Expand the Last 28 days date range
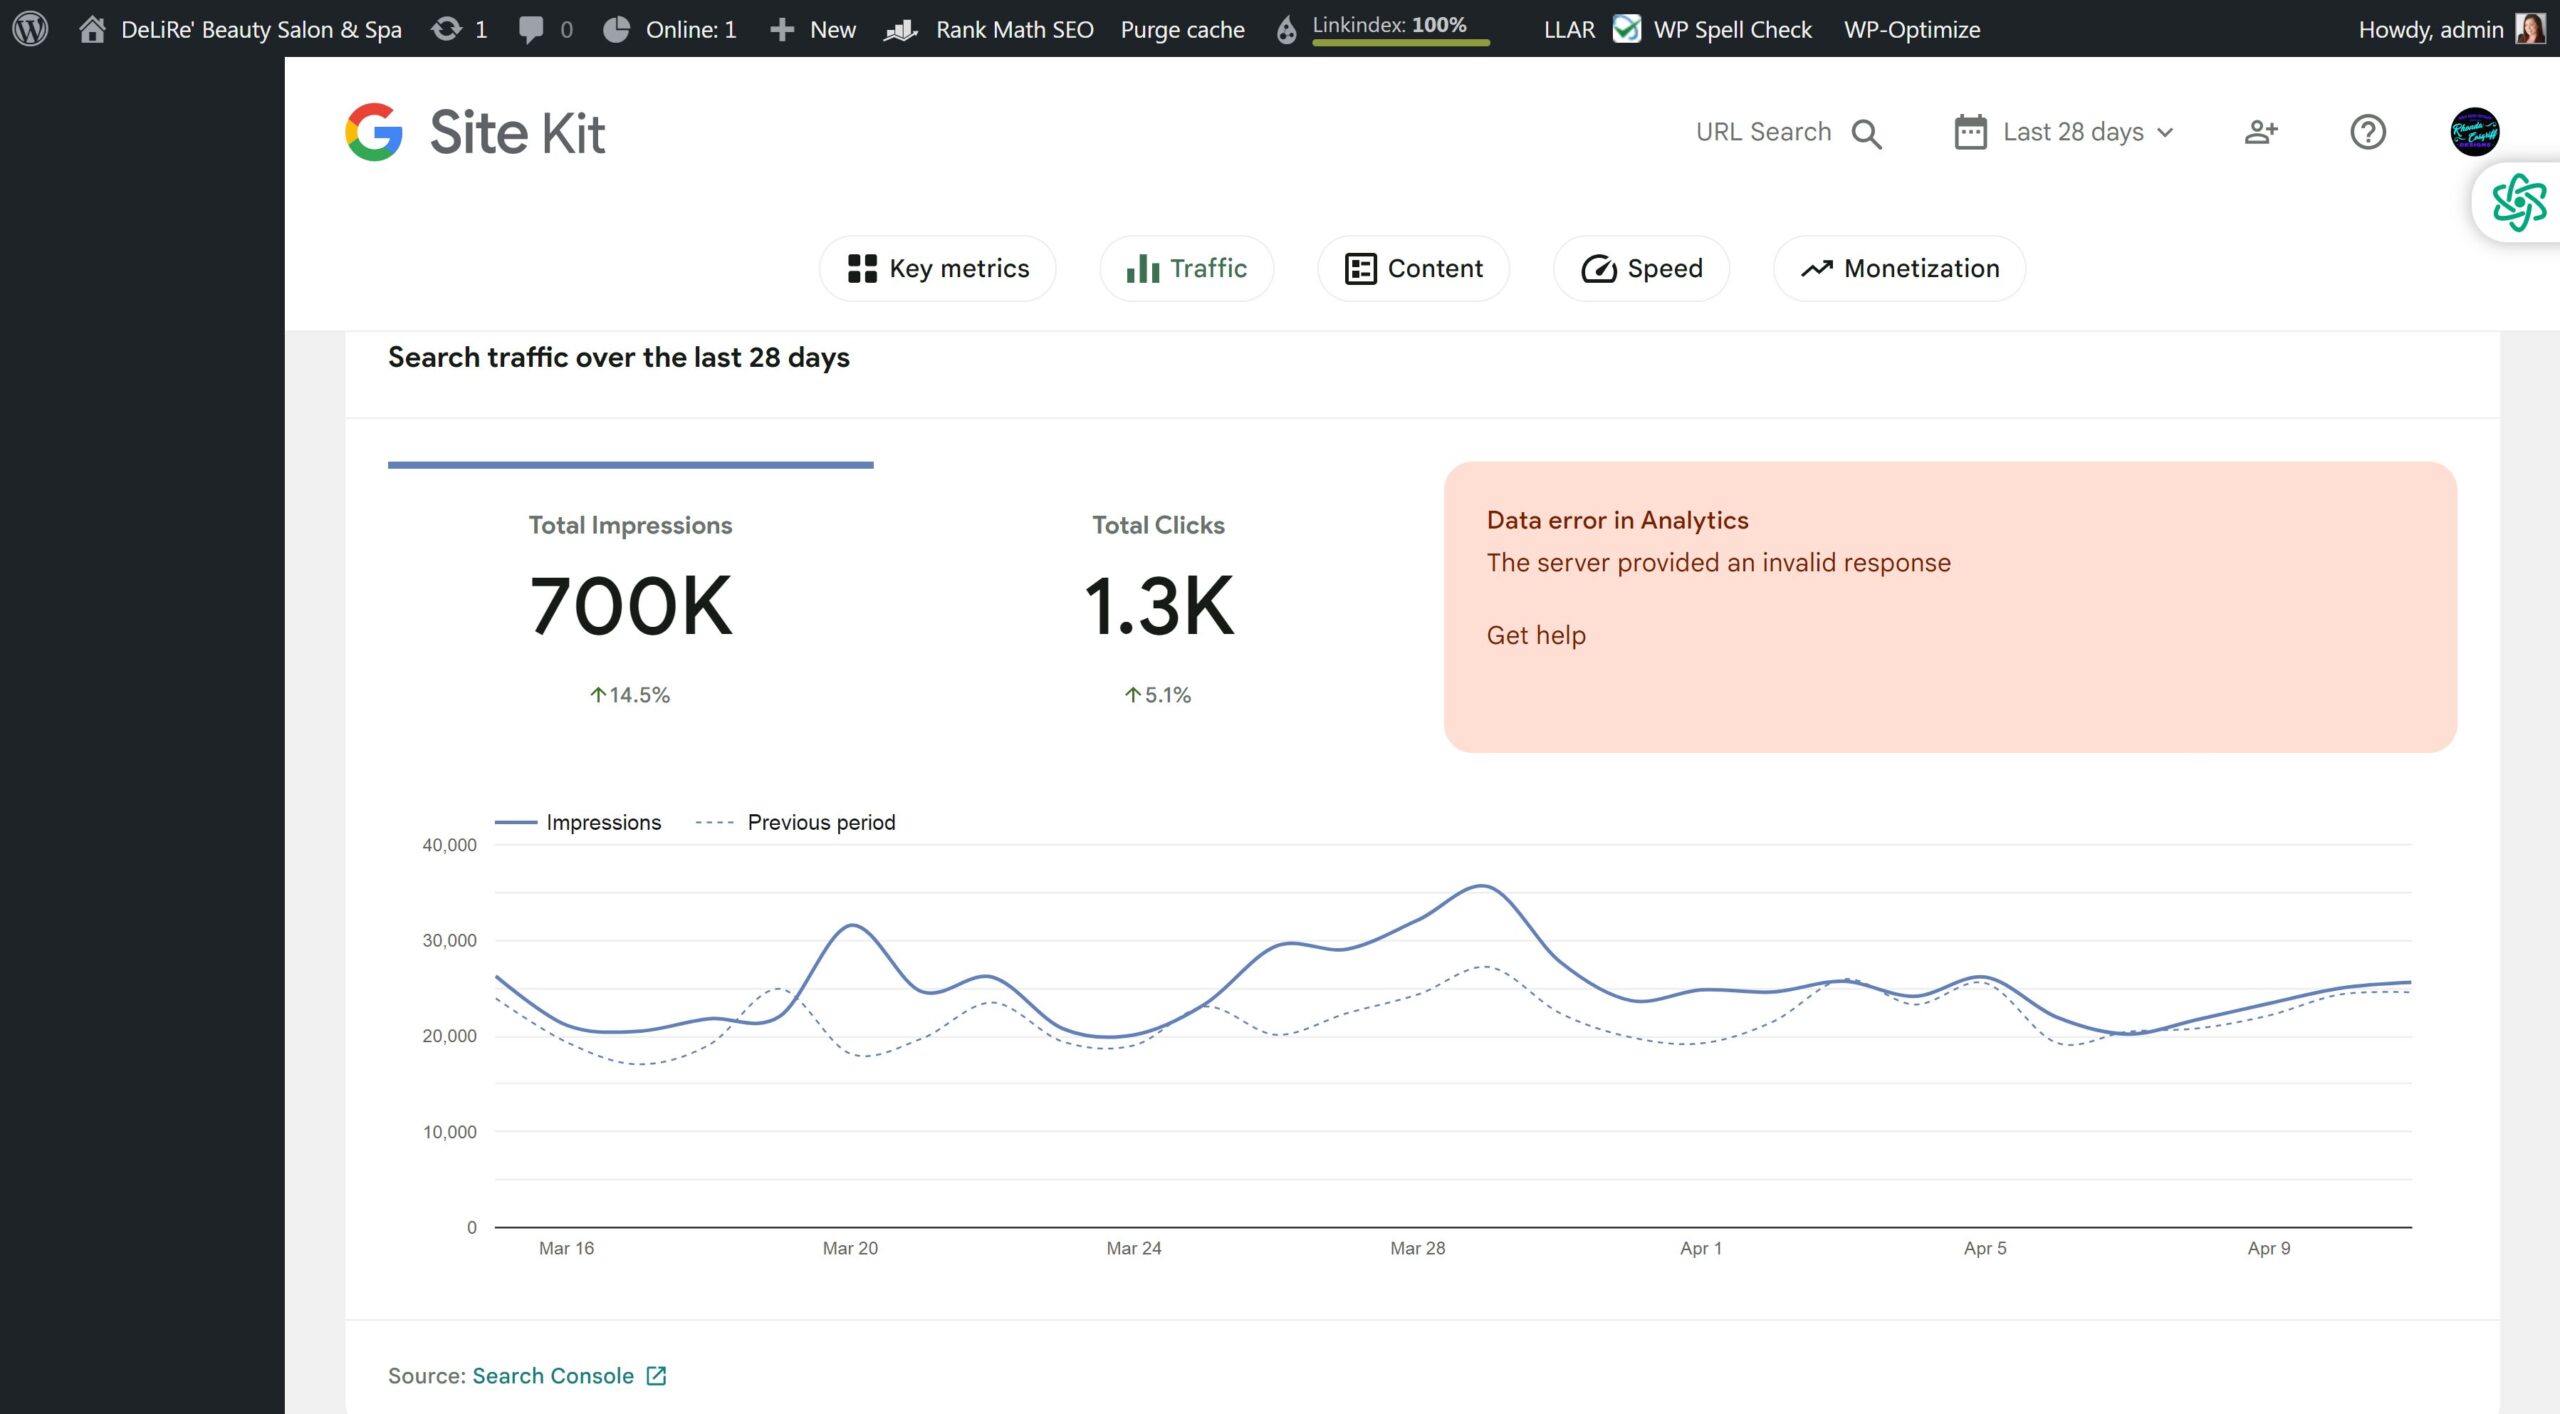 [2065, 132]
